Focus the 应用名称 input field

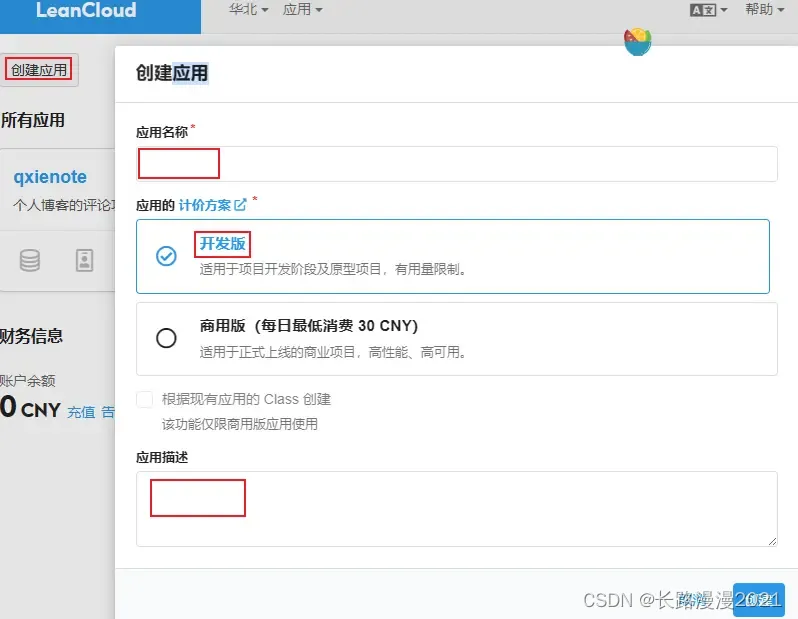pyautogui.click(x=457, y=164)
